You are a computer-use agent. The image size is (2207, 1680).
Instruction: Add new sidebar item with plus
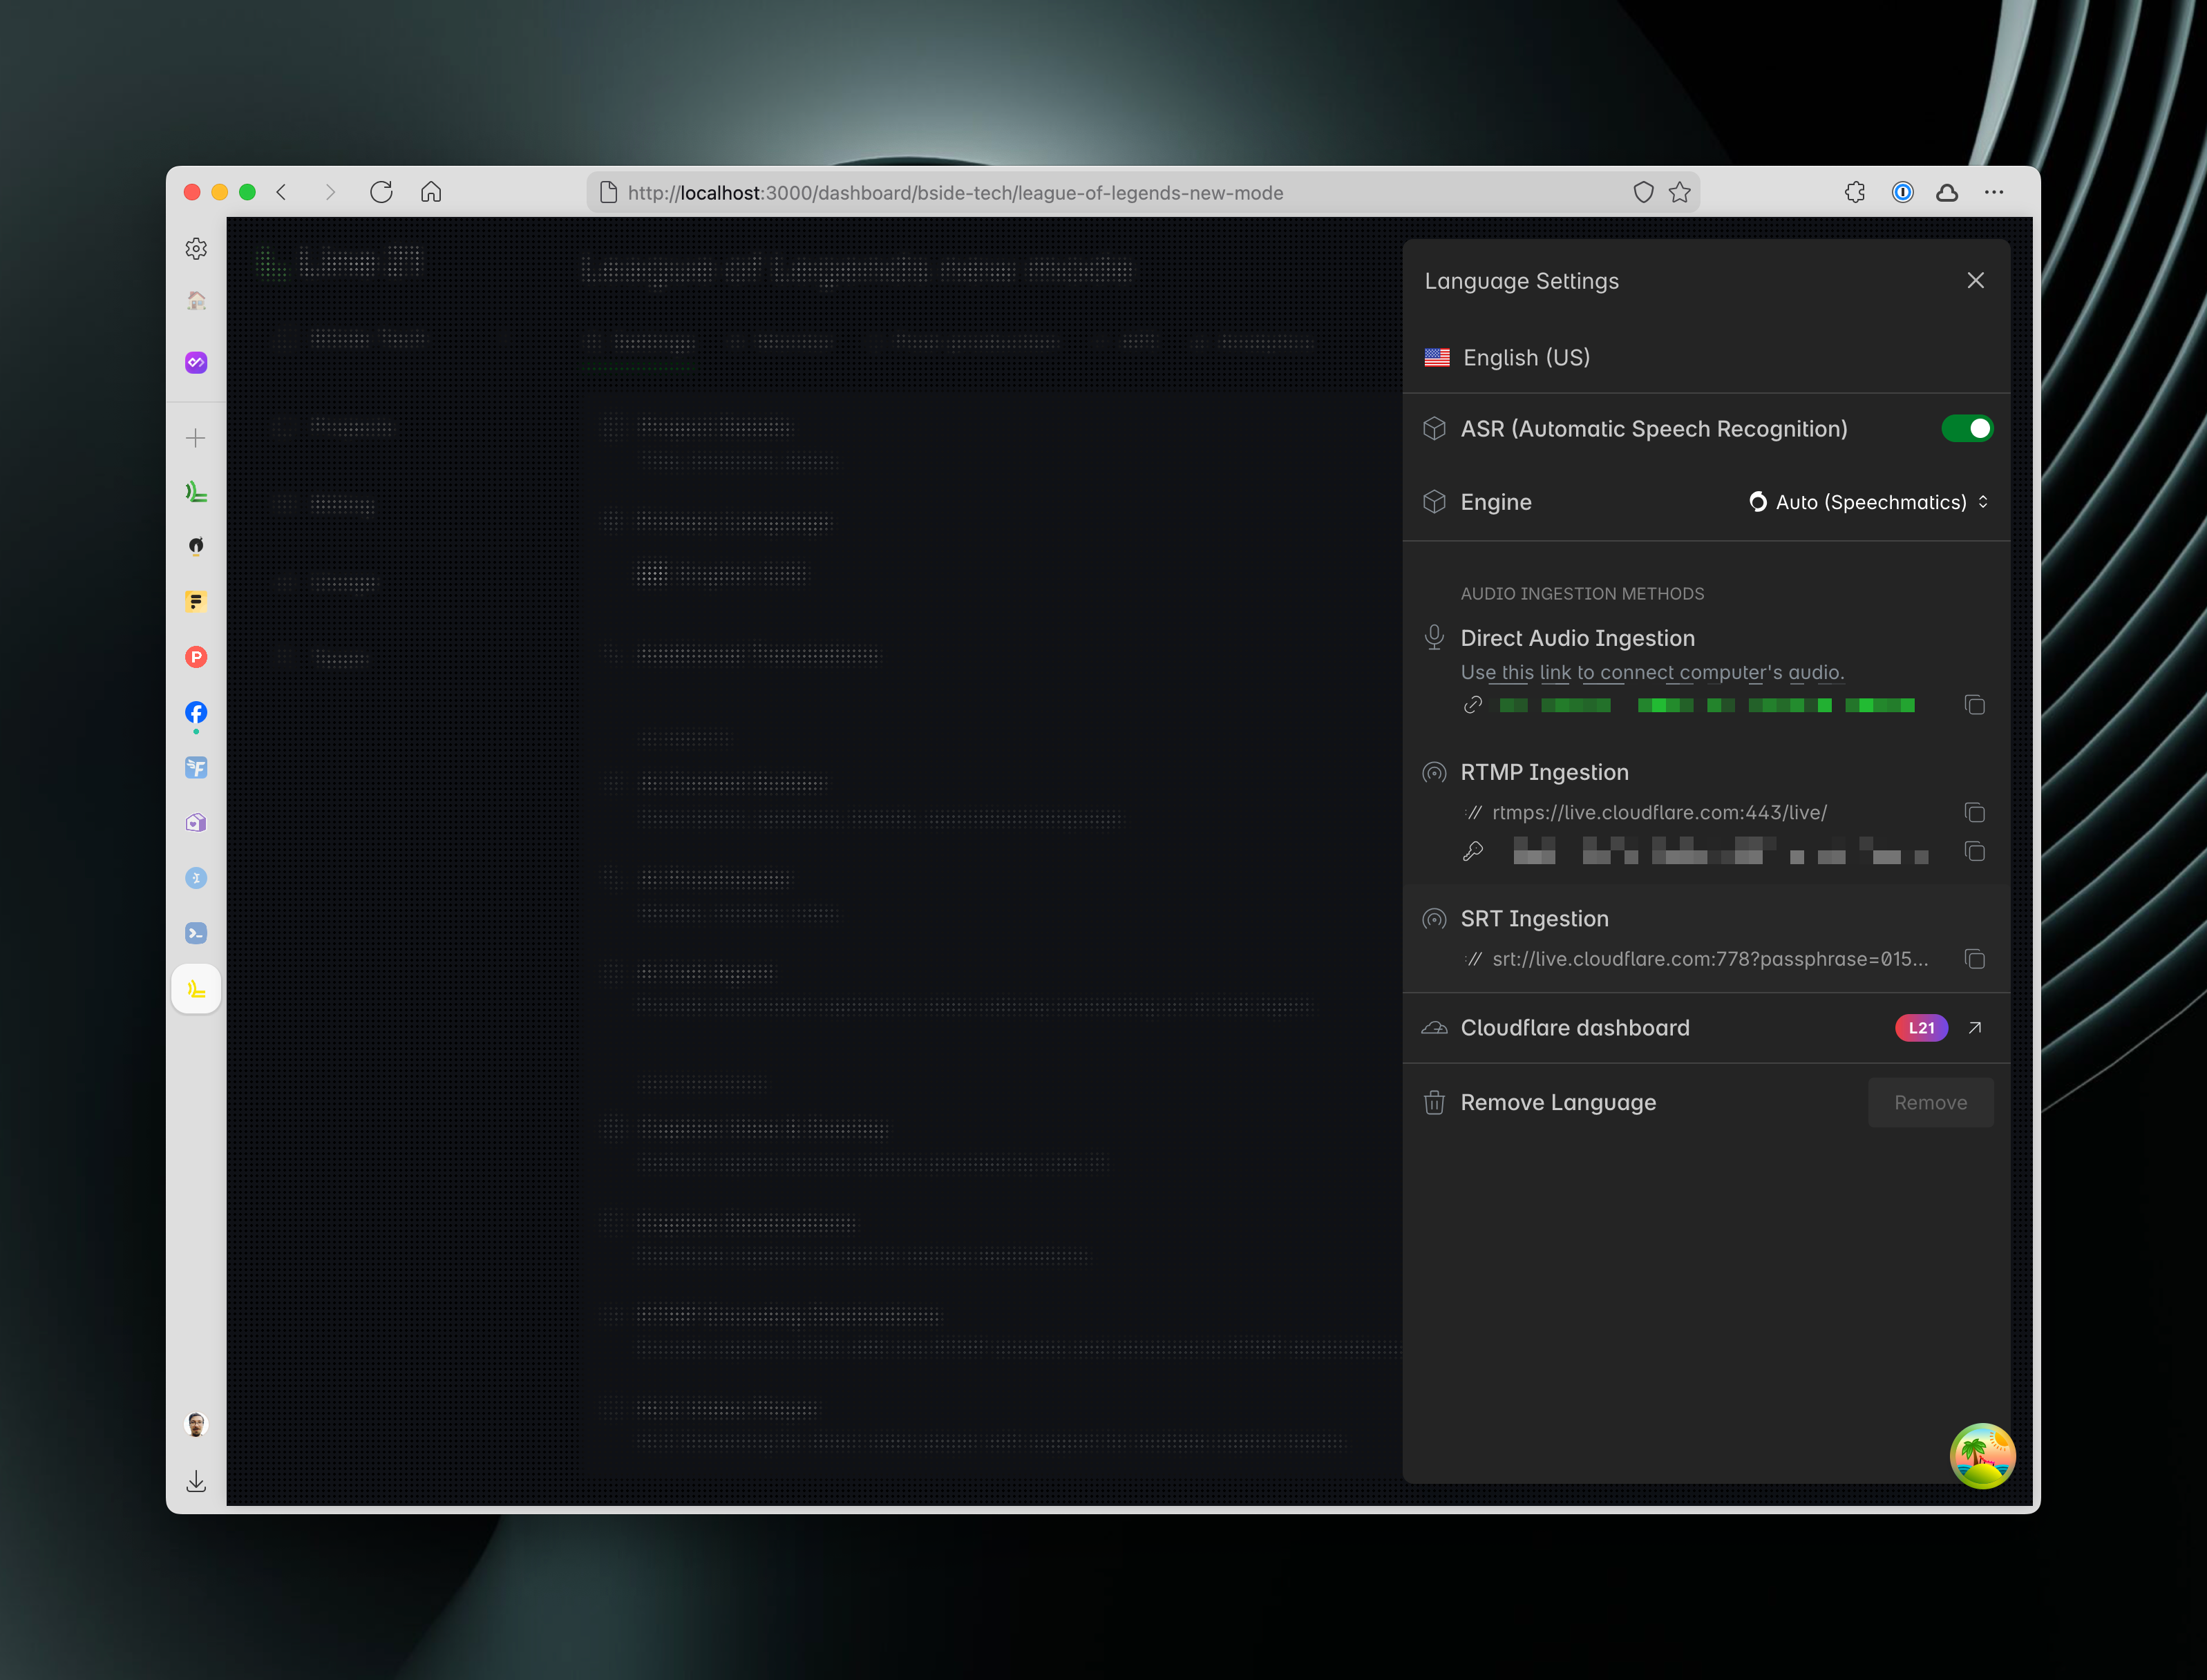pos(196,438)
